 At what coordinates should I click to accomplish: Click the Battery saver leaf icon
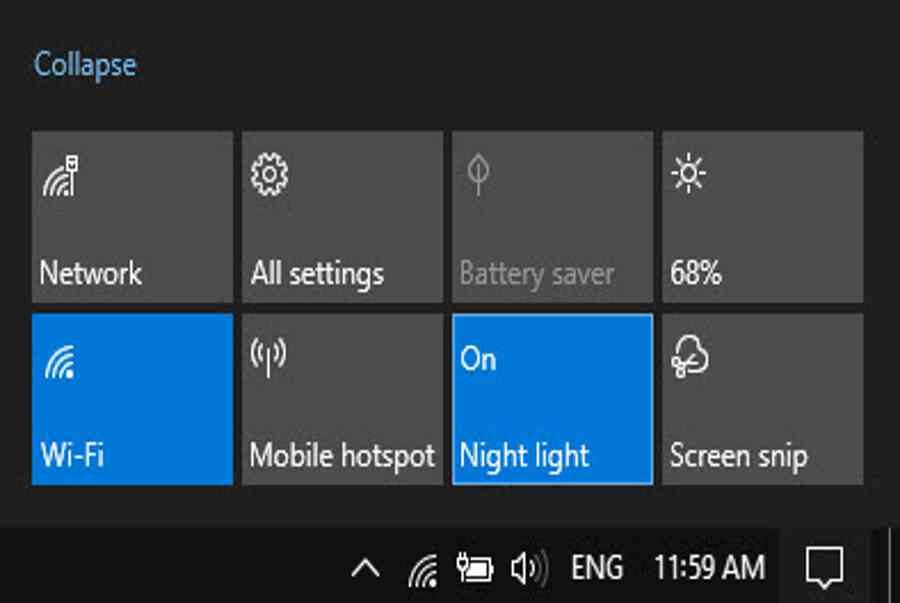(x=478, y=174)
